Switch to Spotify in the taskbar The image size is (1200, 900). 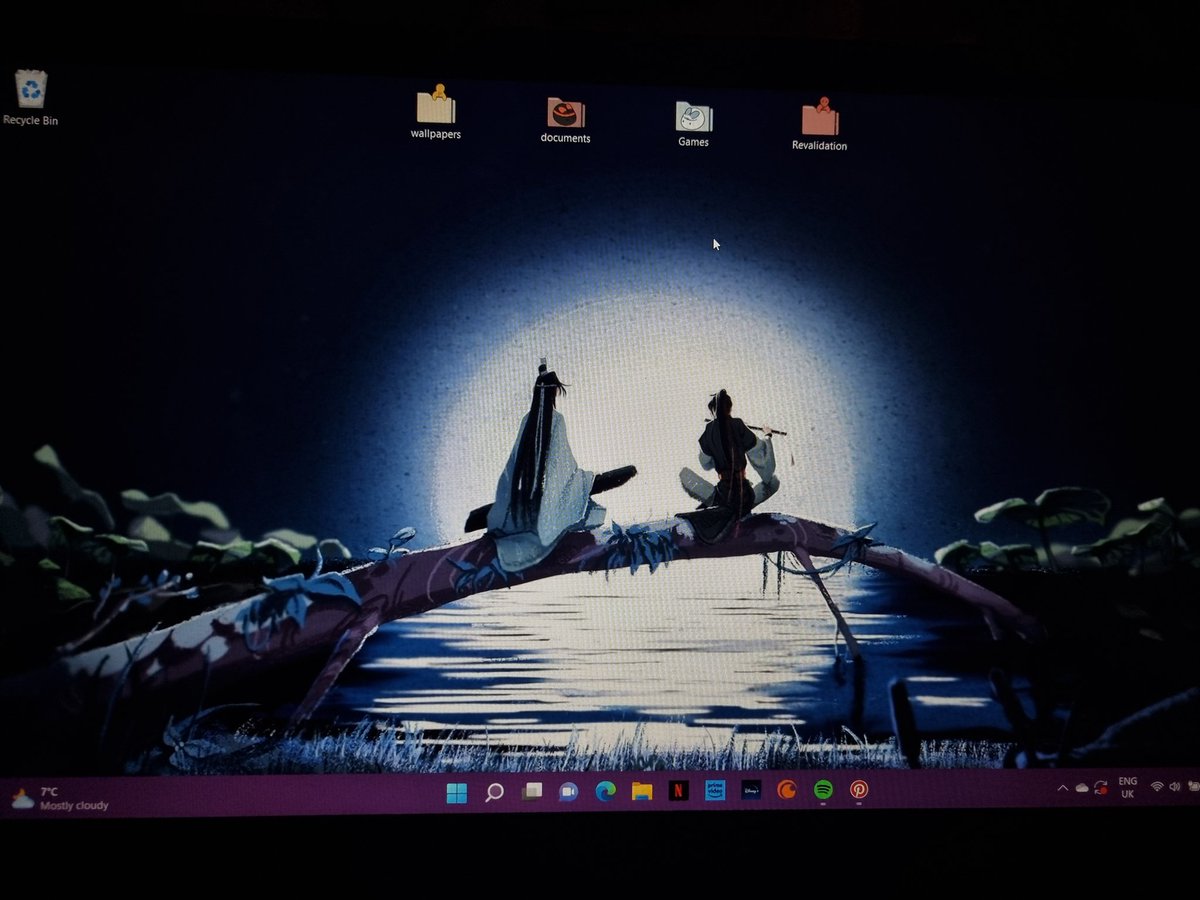click(823, 790)
